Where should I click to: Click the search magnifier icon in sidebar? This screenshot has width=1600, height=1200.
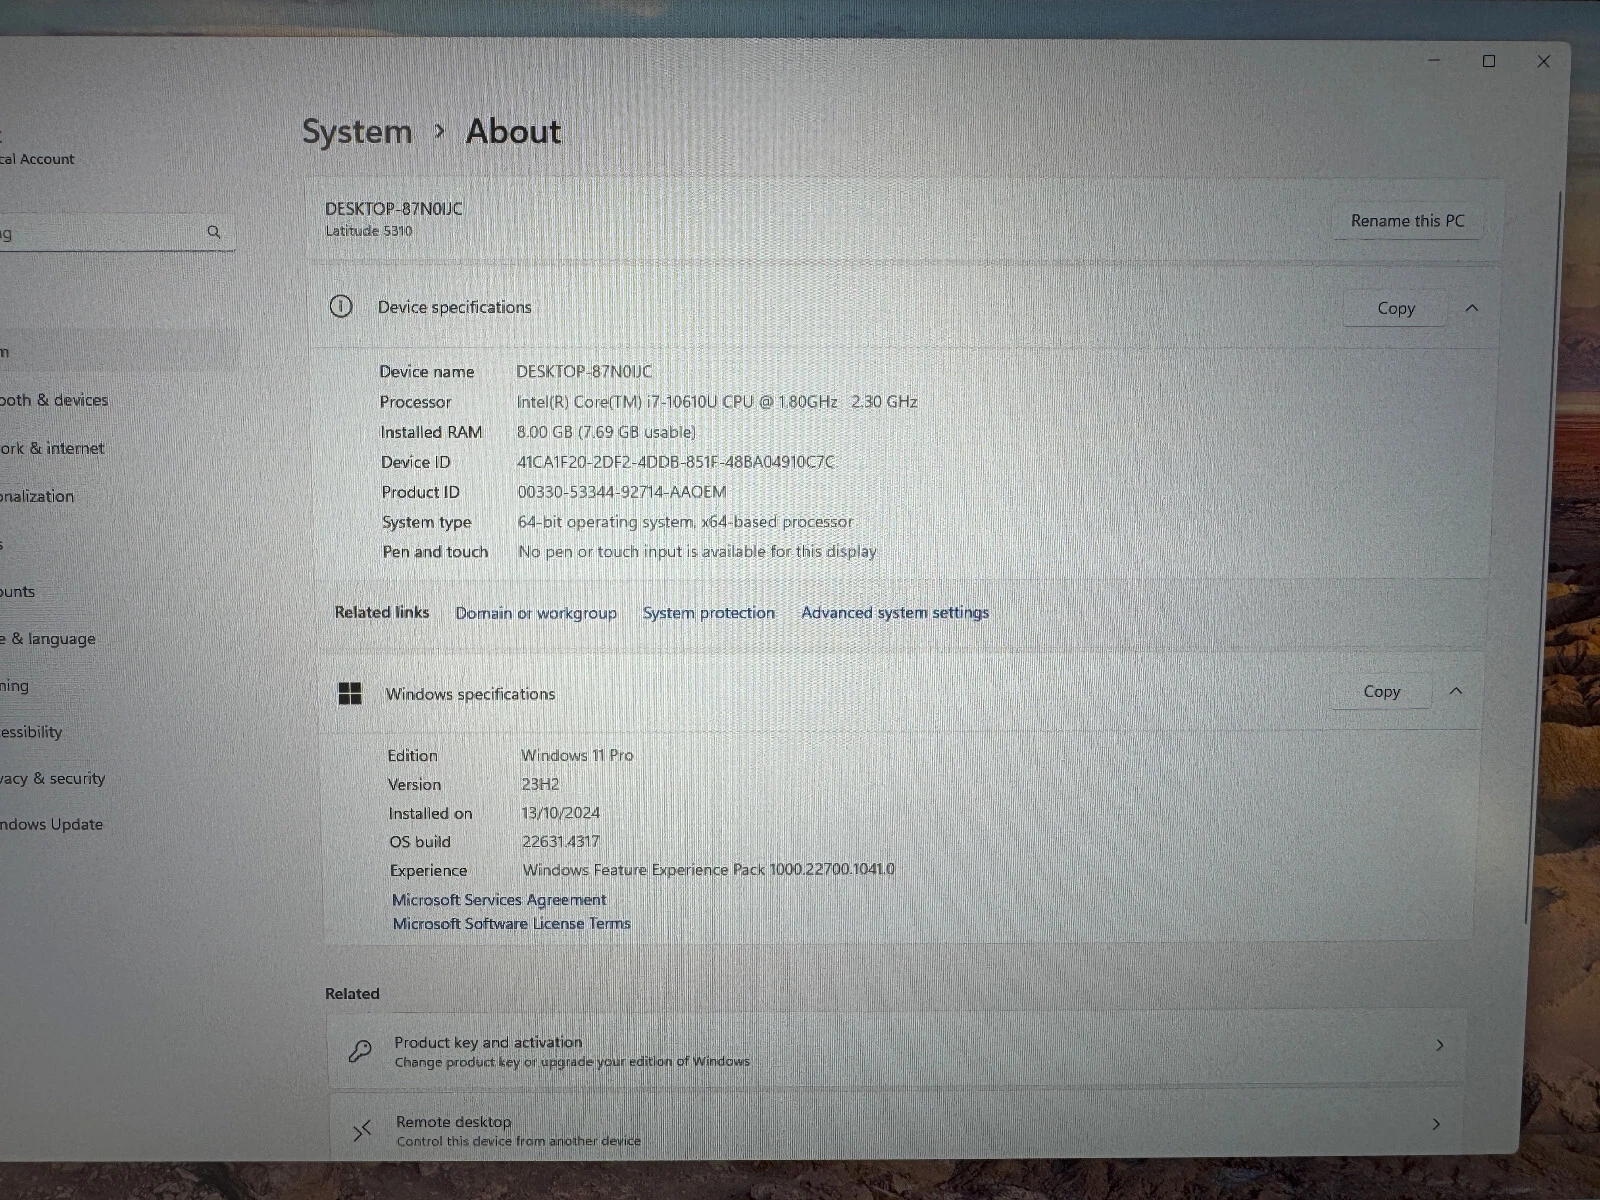[214, 232]
